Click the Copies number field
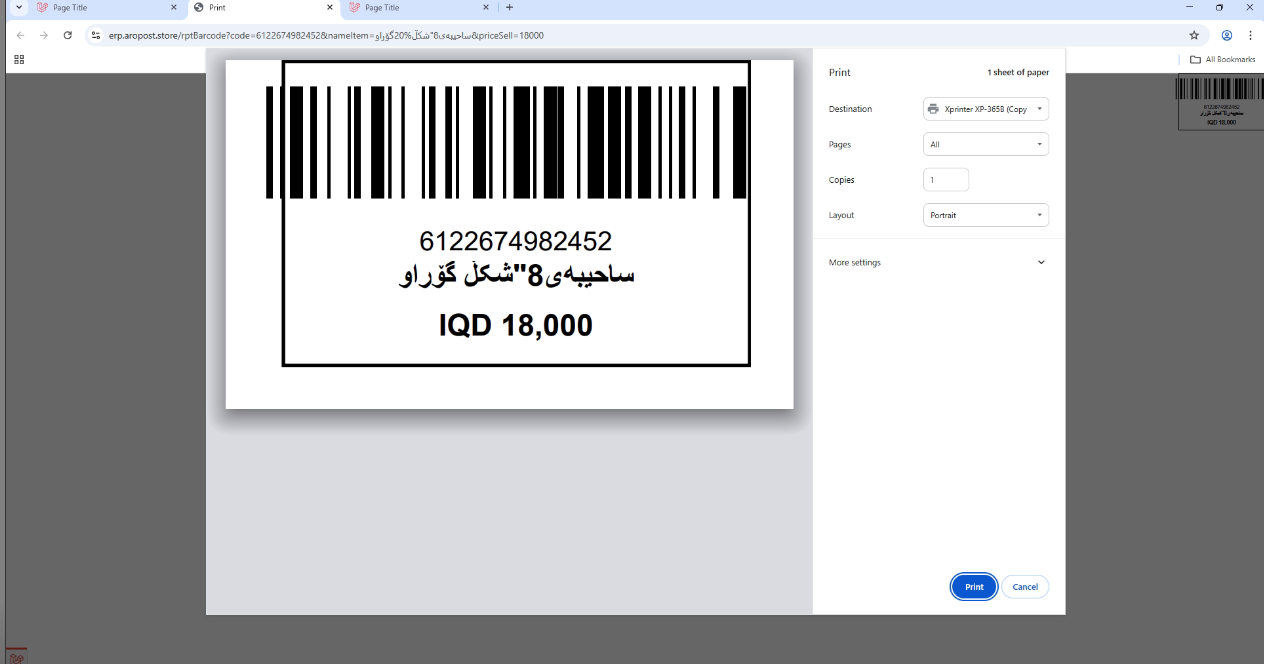 pos(945,180)
